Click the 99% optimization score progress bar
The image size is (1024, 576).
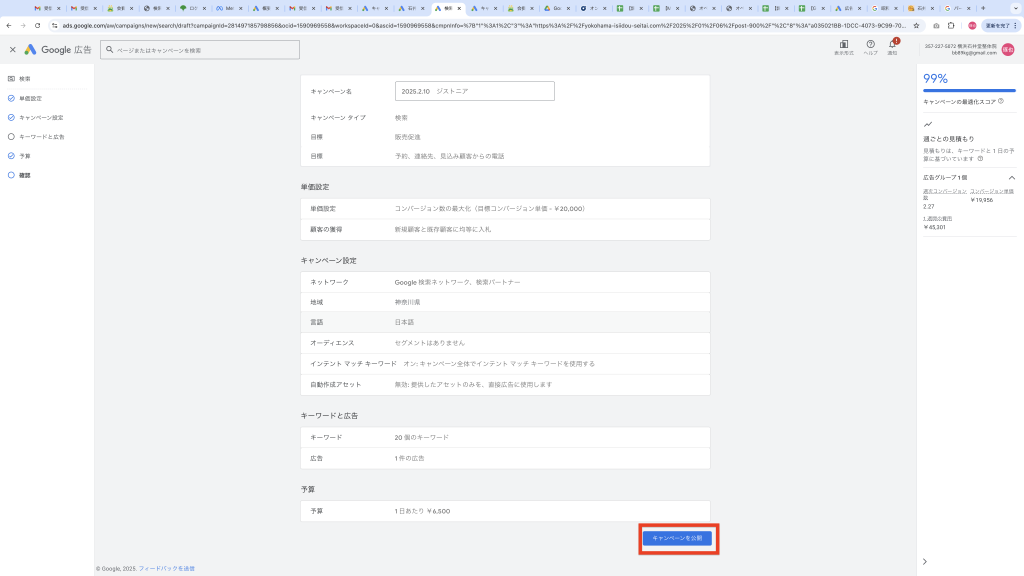click(968, 91)
